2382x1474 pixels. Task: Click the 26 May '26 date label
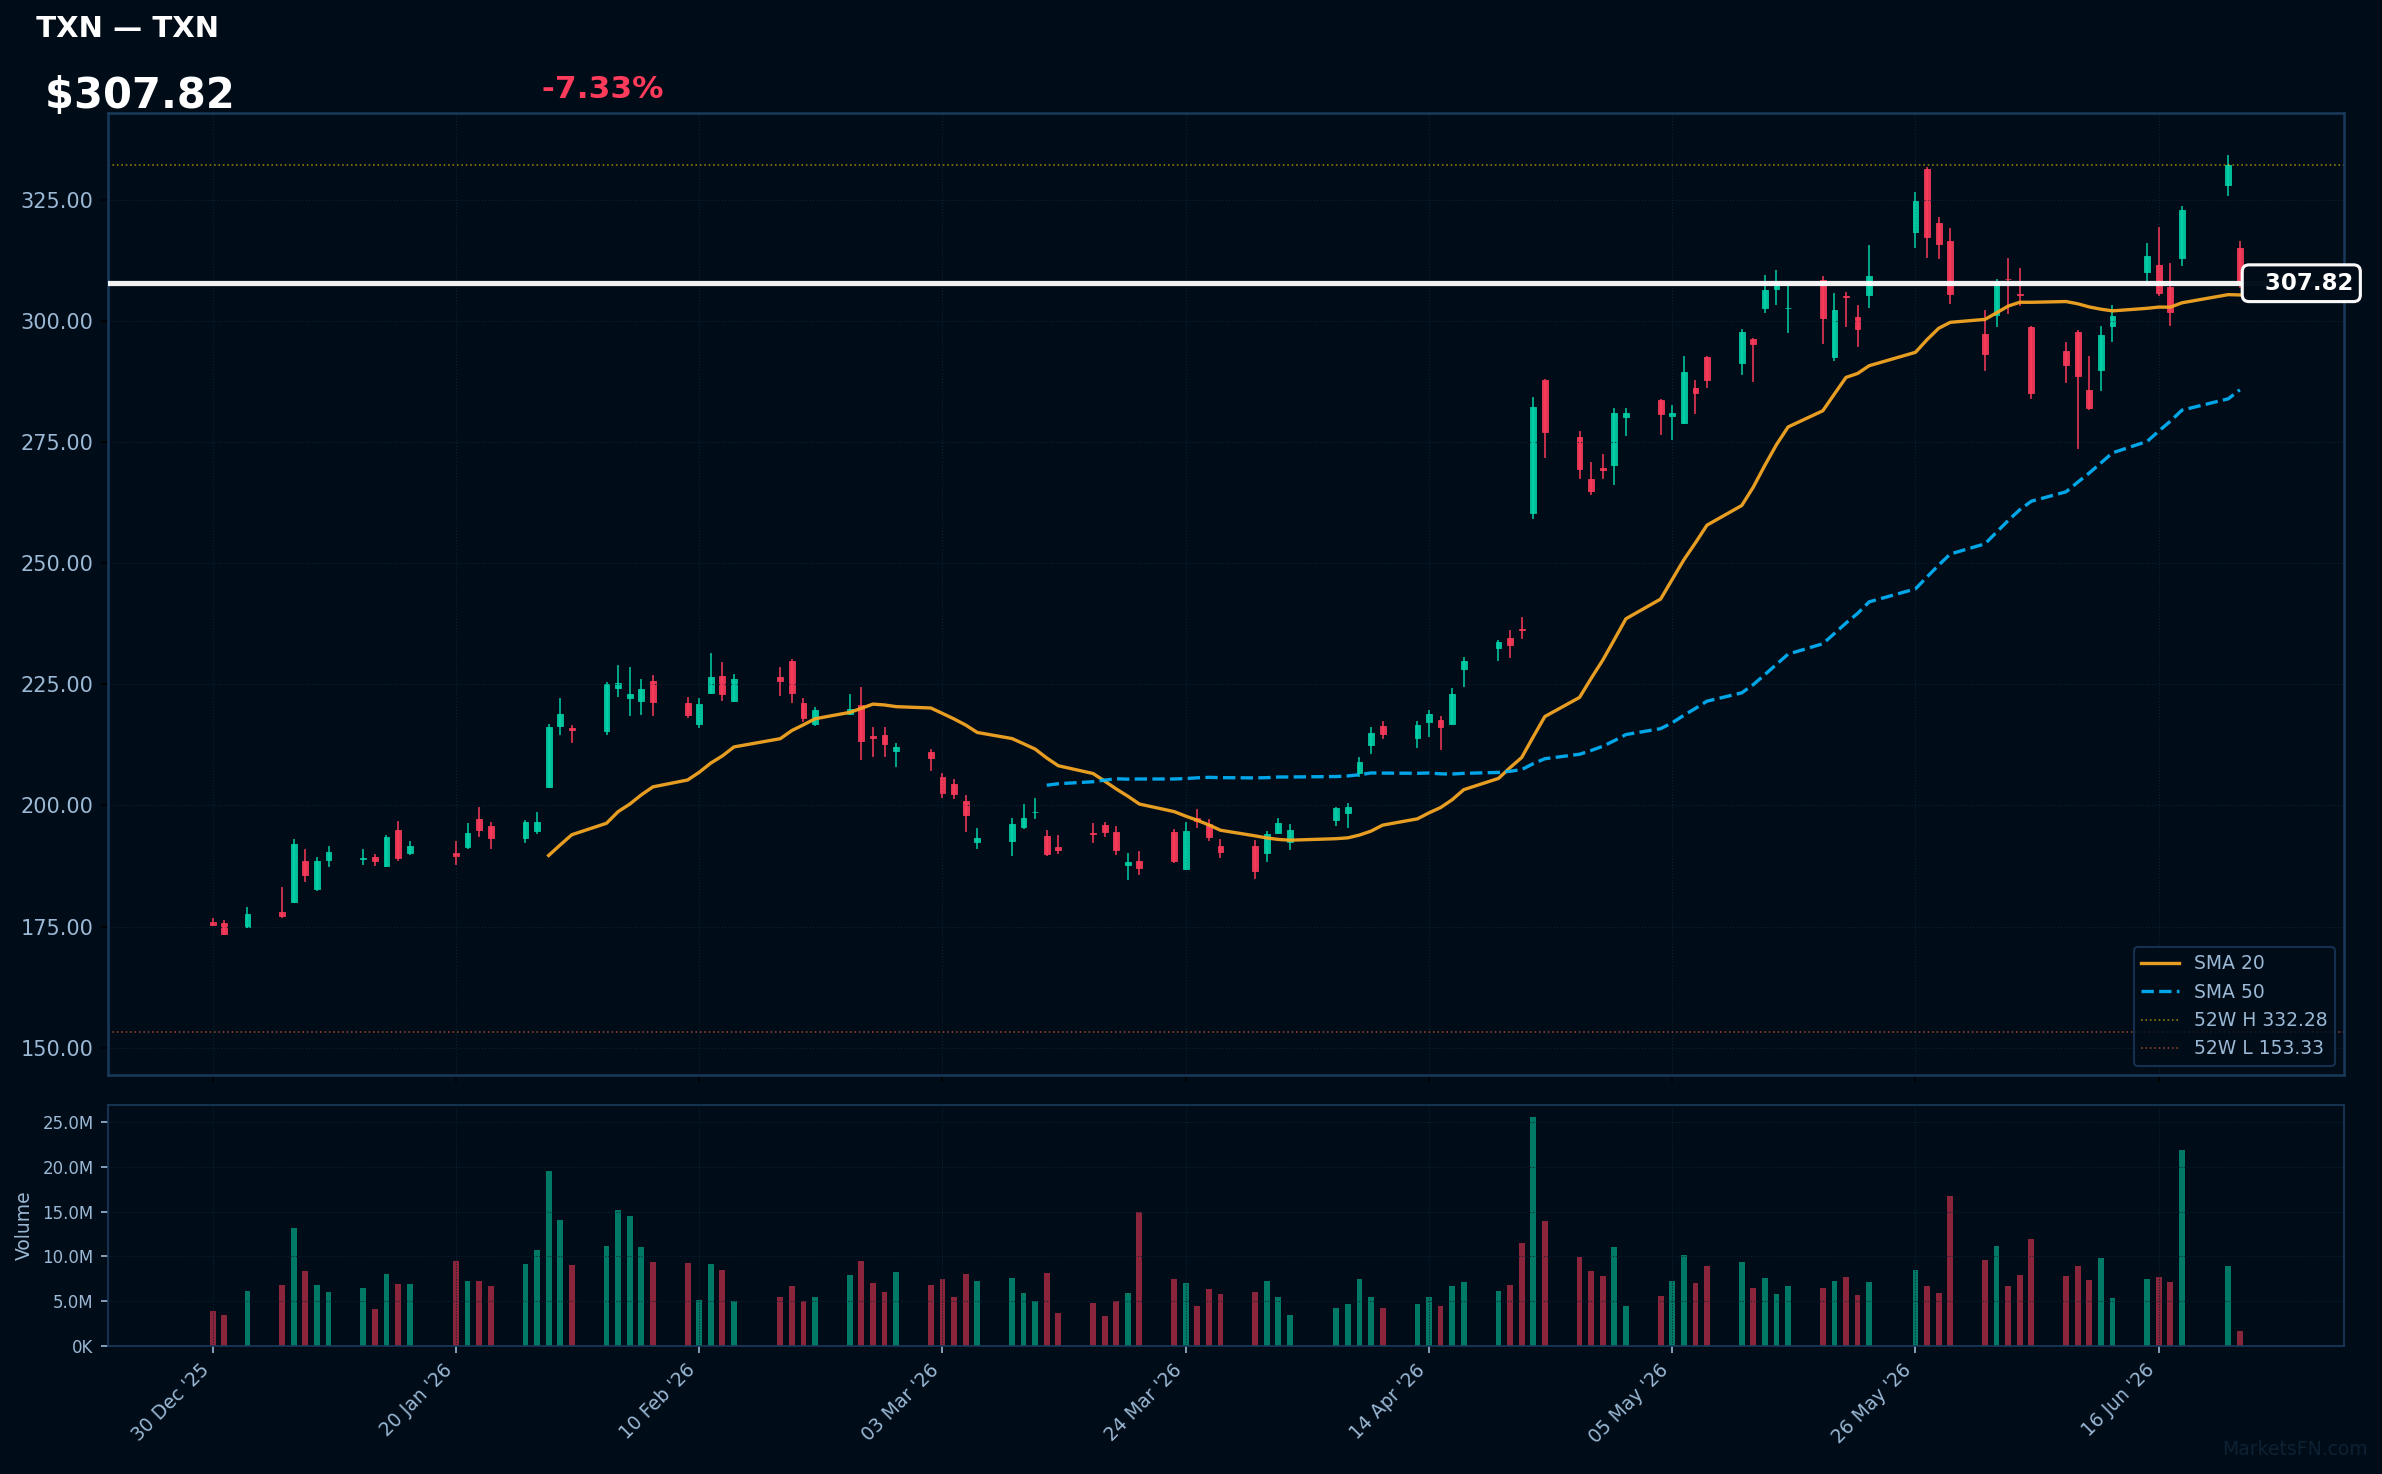coord(1870,1402)
